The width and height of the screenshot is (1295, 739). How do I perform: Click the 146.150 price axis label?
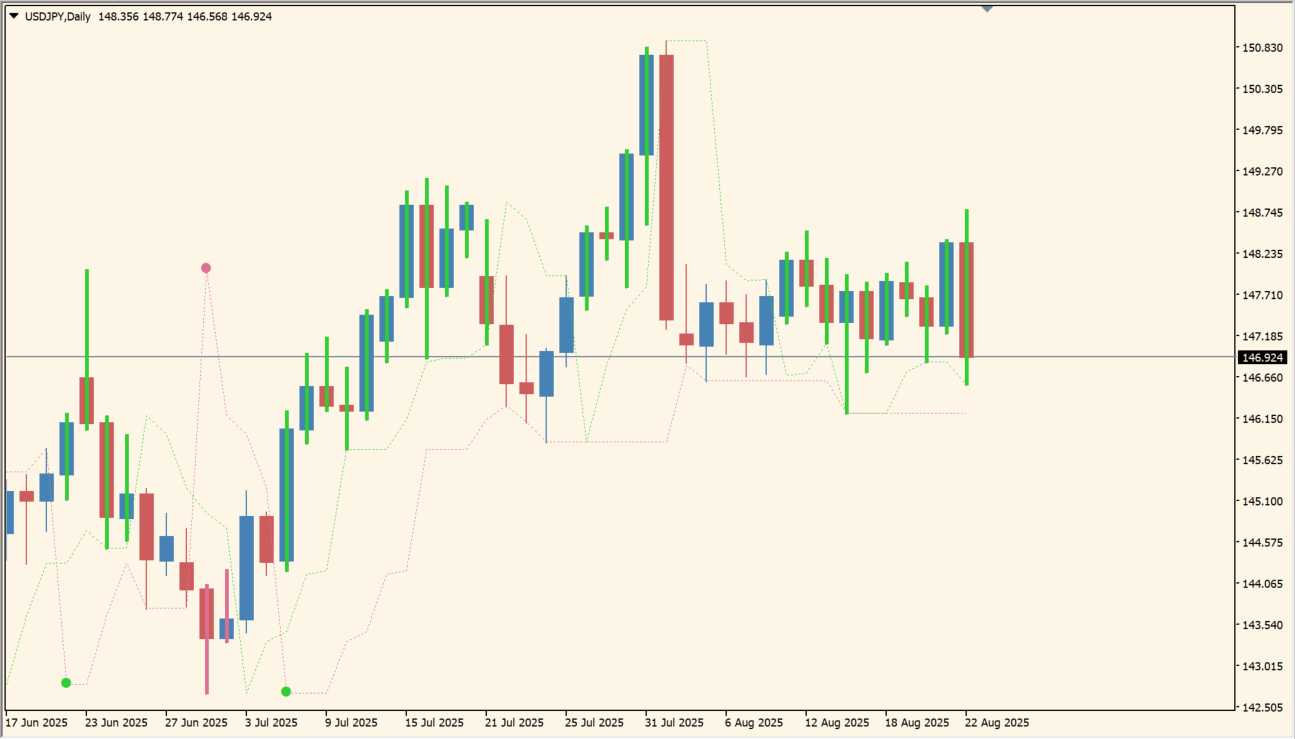click(1262, 419)
